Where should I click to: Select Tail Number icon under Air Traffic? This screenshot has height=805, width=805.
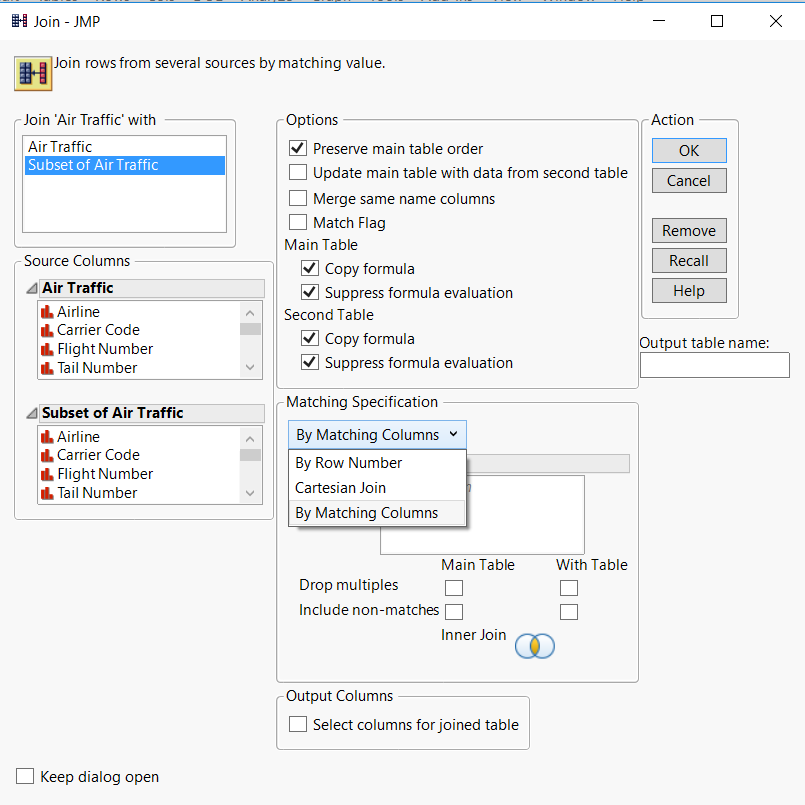coord(47,368)
